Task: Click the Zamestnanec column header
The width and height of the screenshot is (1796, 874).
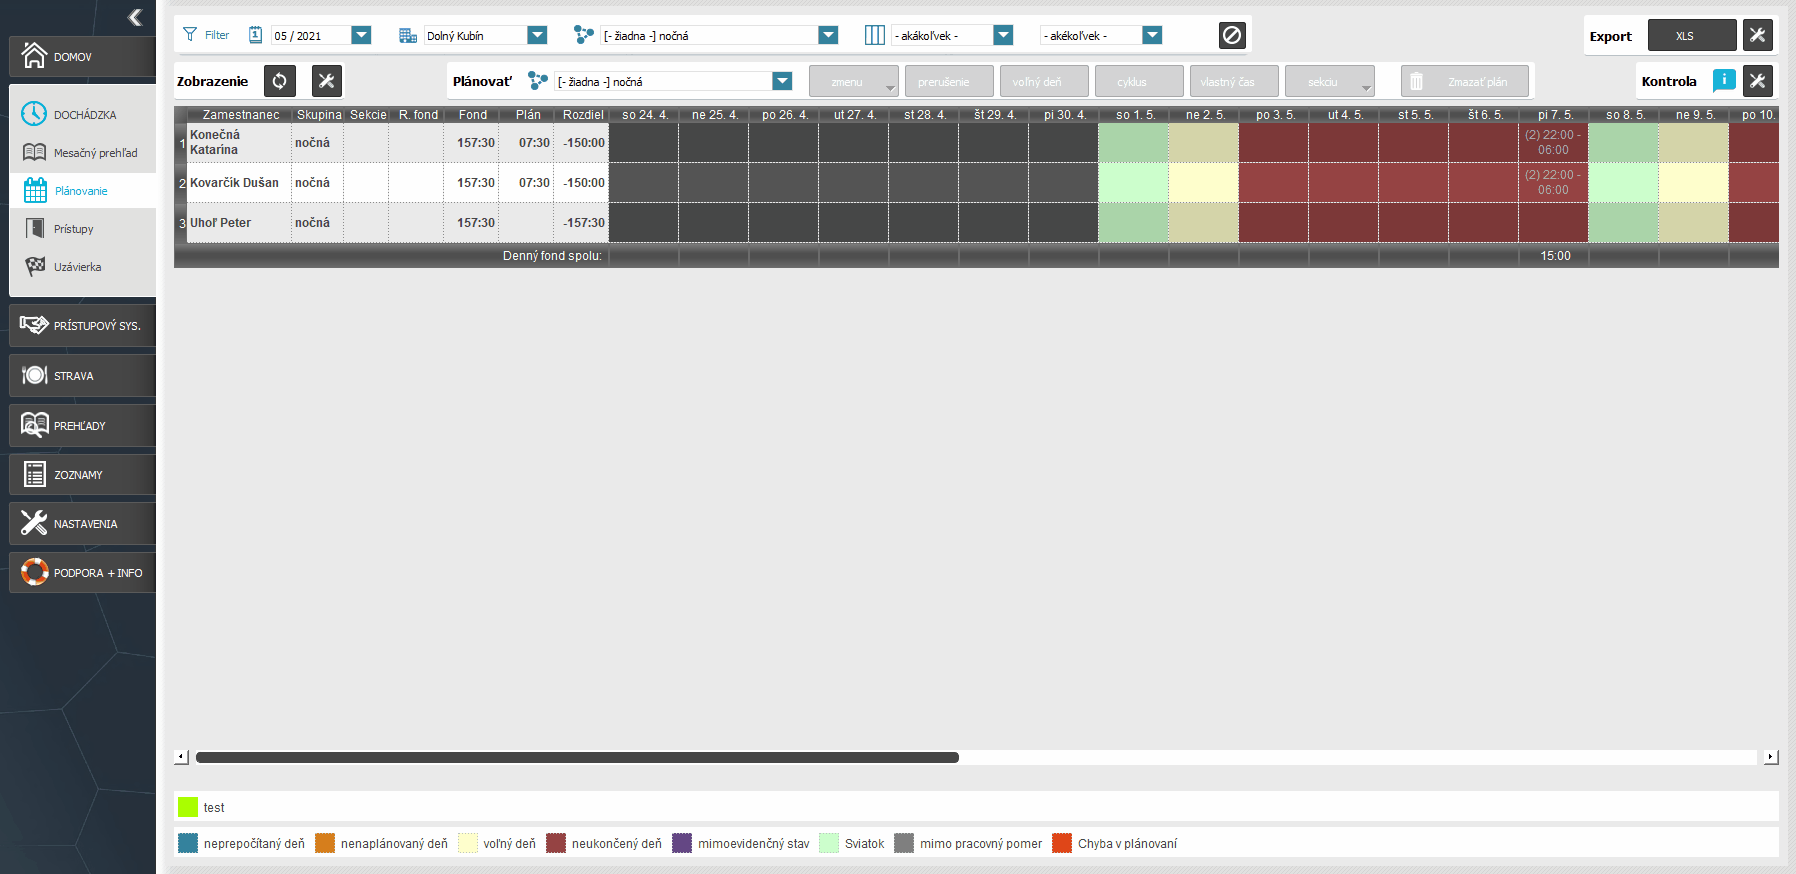Action: 241,115
